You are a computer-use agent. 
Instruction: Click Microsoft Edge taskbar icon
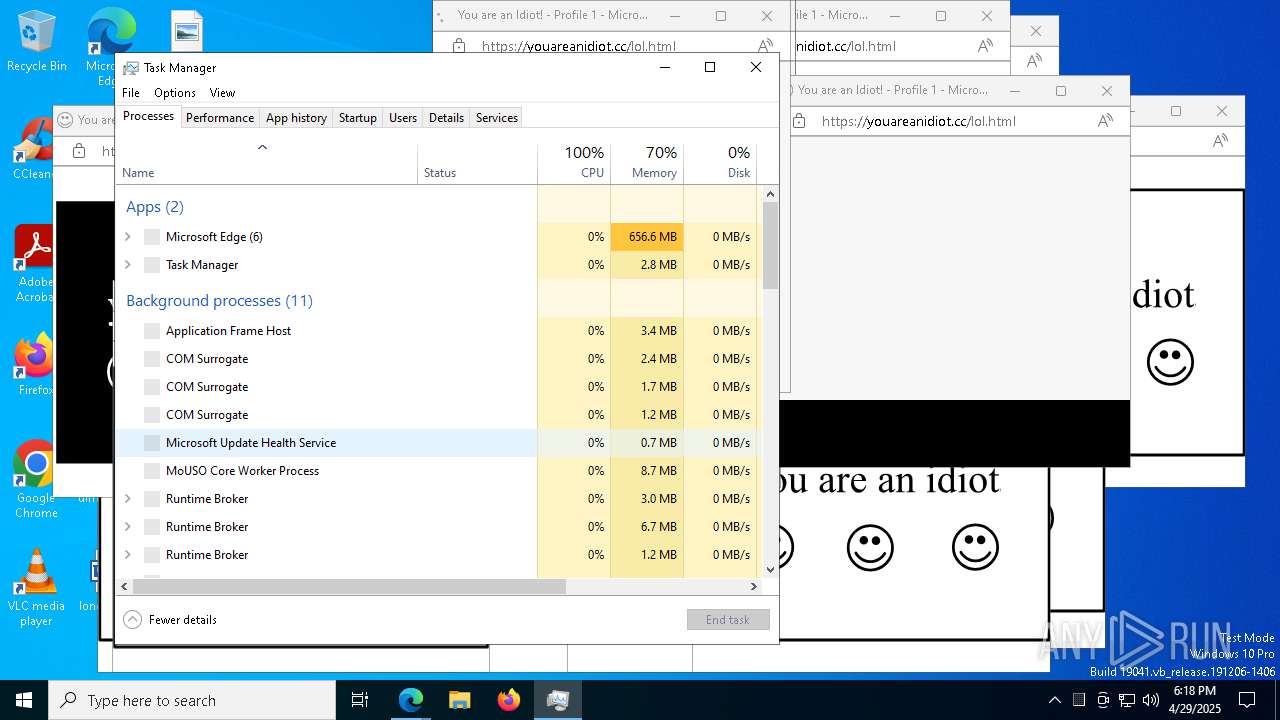pyautogui.click(x=411, y=700)
